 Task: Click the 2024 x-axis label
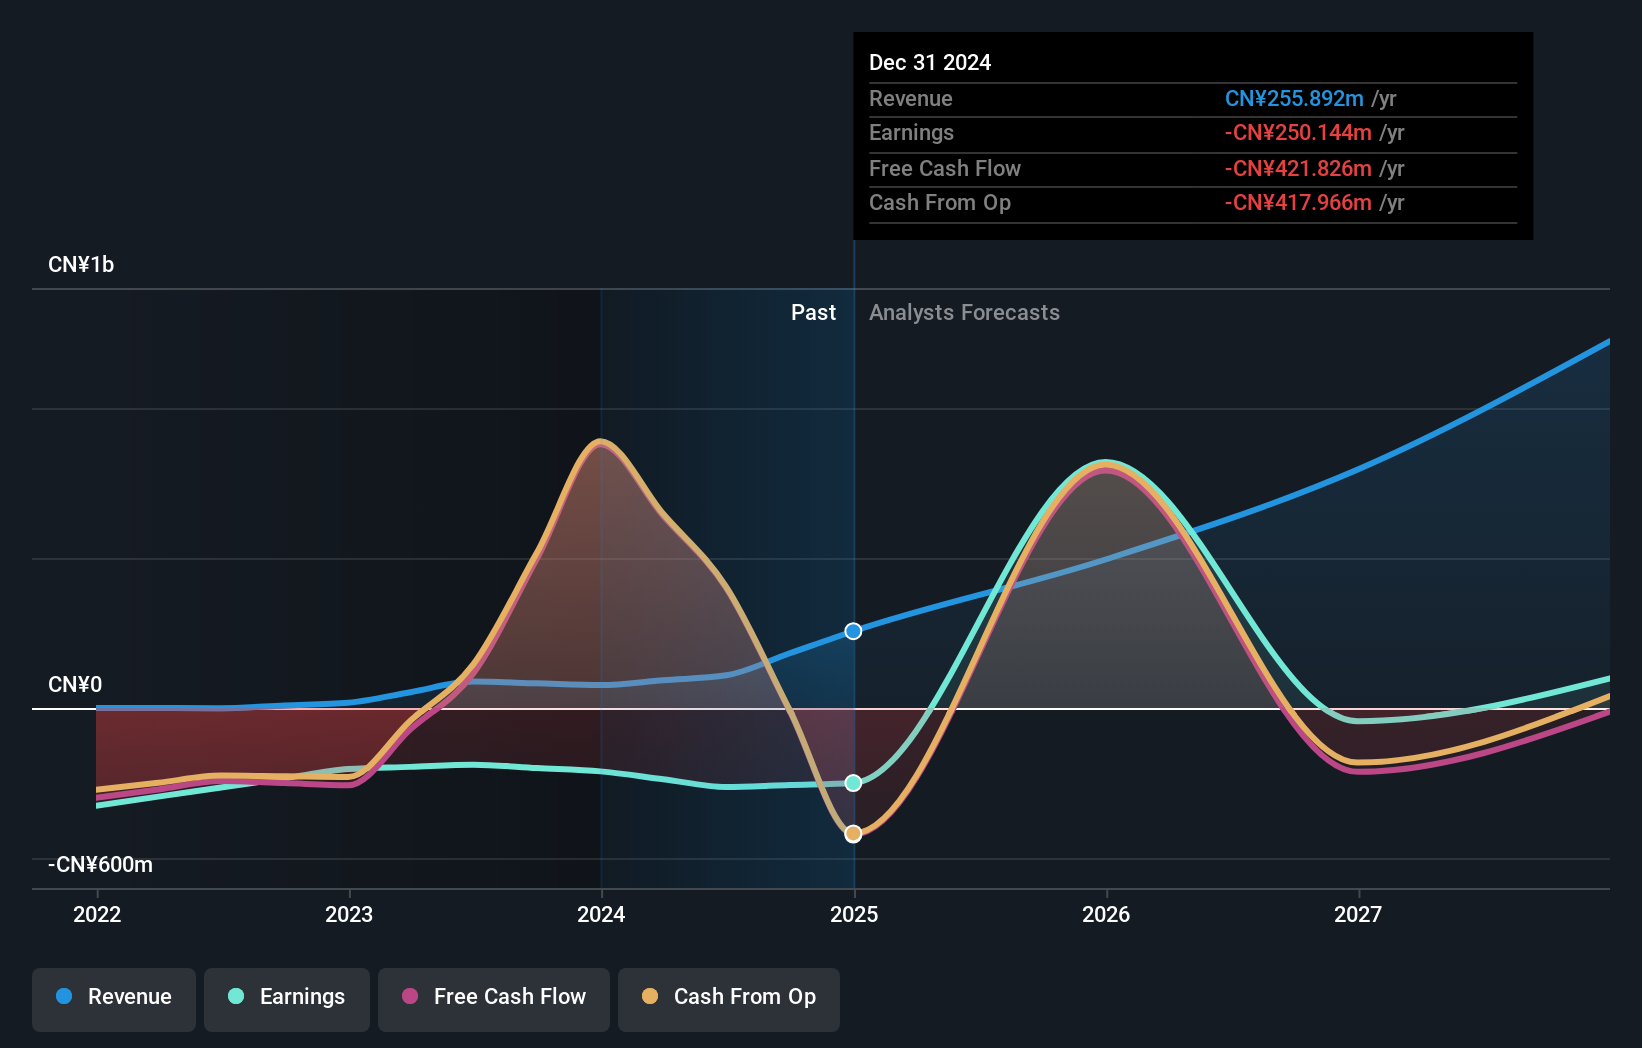(x=601, y=914)
